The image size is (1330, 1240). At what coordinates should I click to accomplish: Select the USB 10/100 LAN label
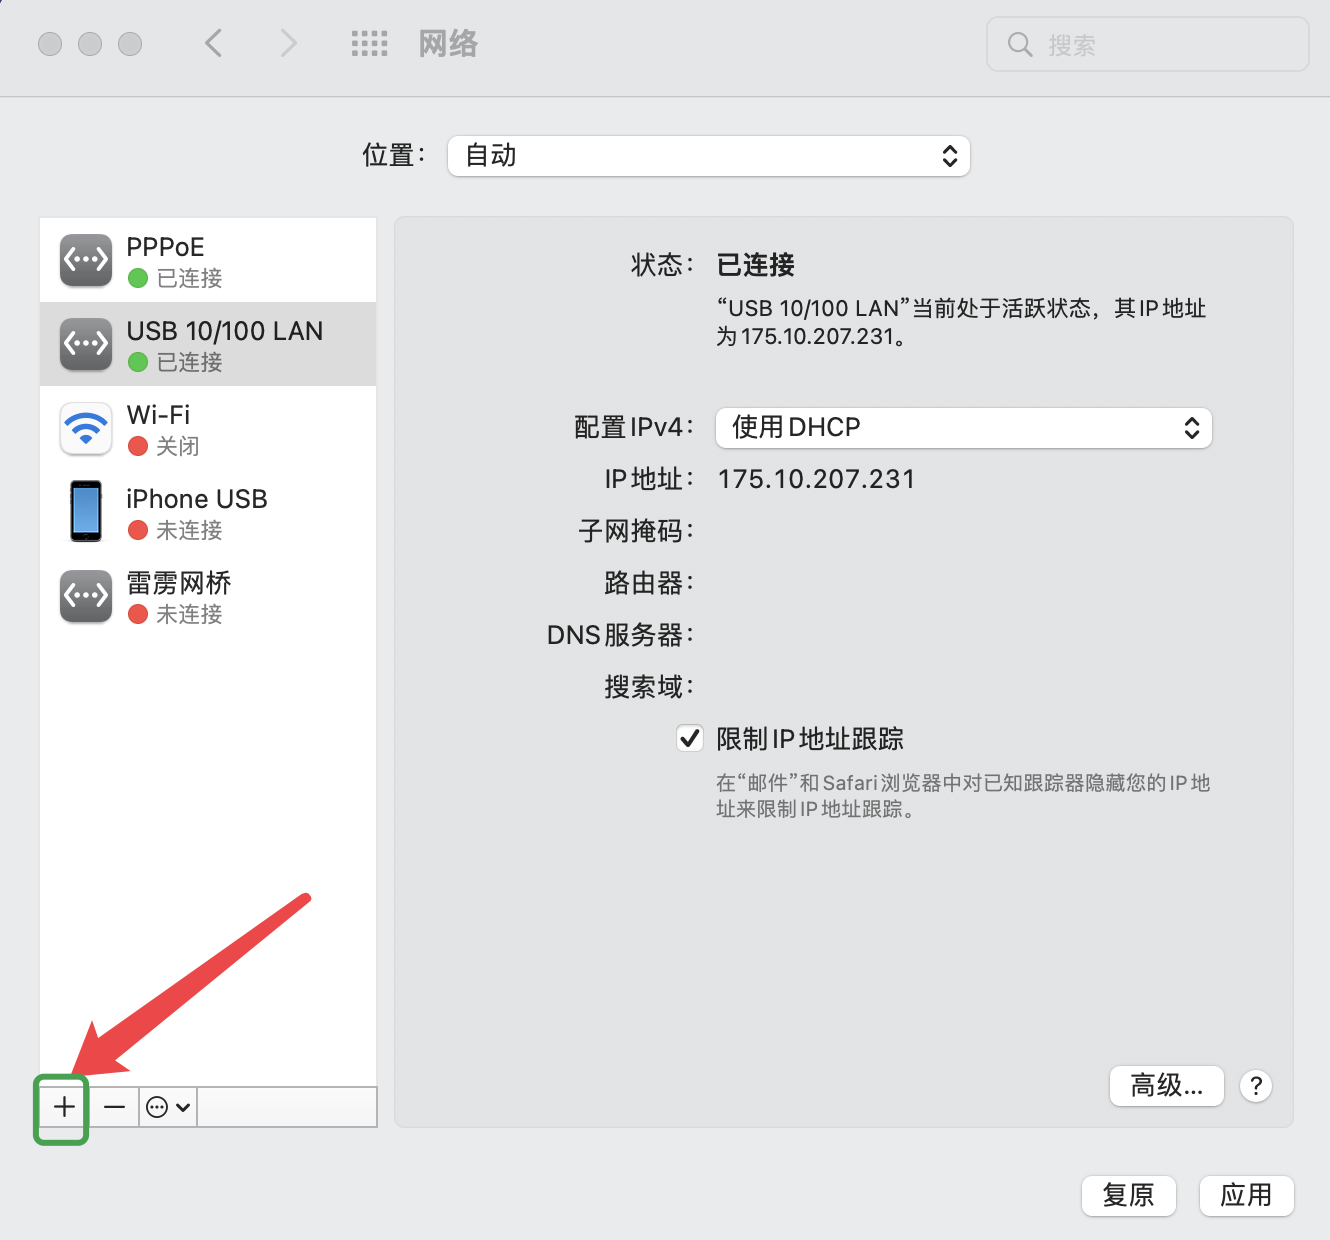[225, 331]
